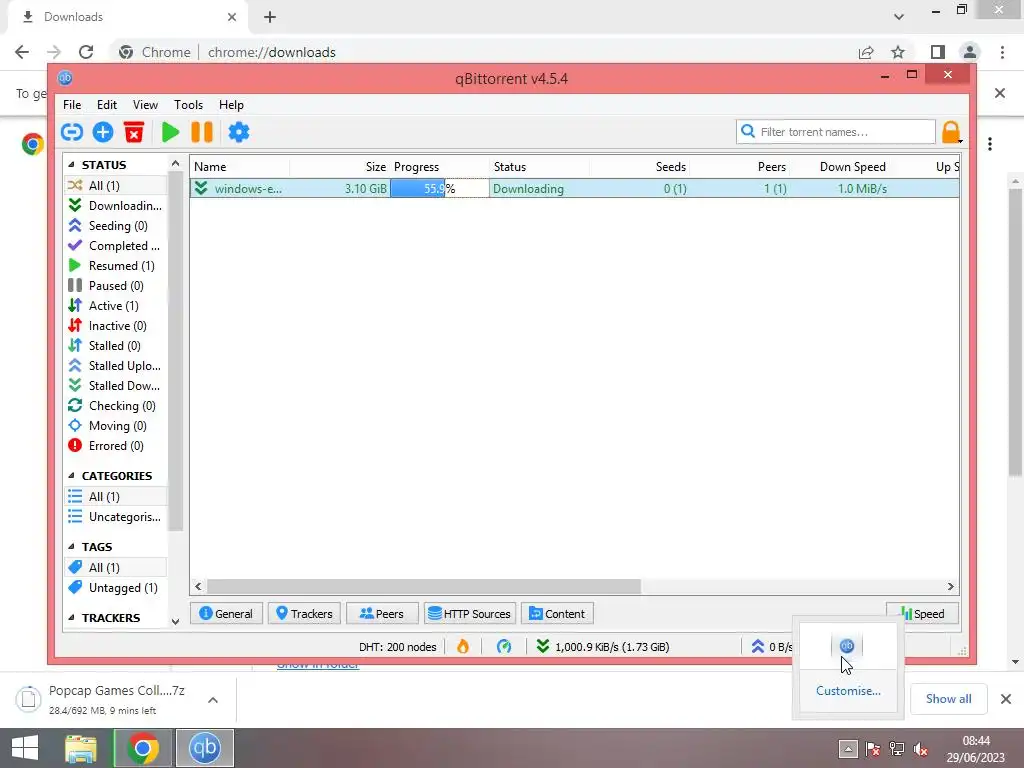The image size is (1024, 768).
Task: Sort torrents by the Size column header
Action: click(x=376, y=167)
